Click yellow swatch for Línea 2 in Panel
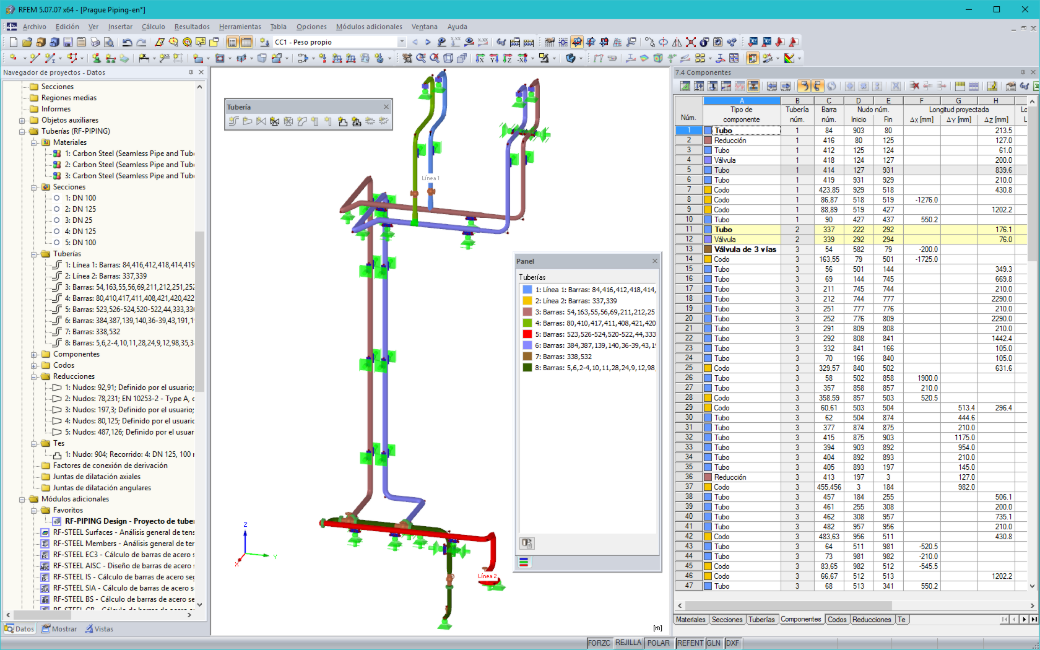This screenshot has height=650, width=1040. pyautogui.click(x=527, y=301)
